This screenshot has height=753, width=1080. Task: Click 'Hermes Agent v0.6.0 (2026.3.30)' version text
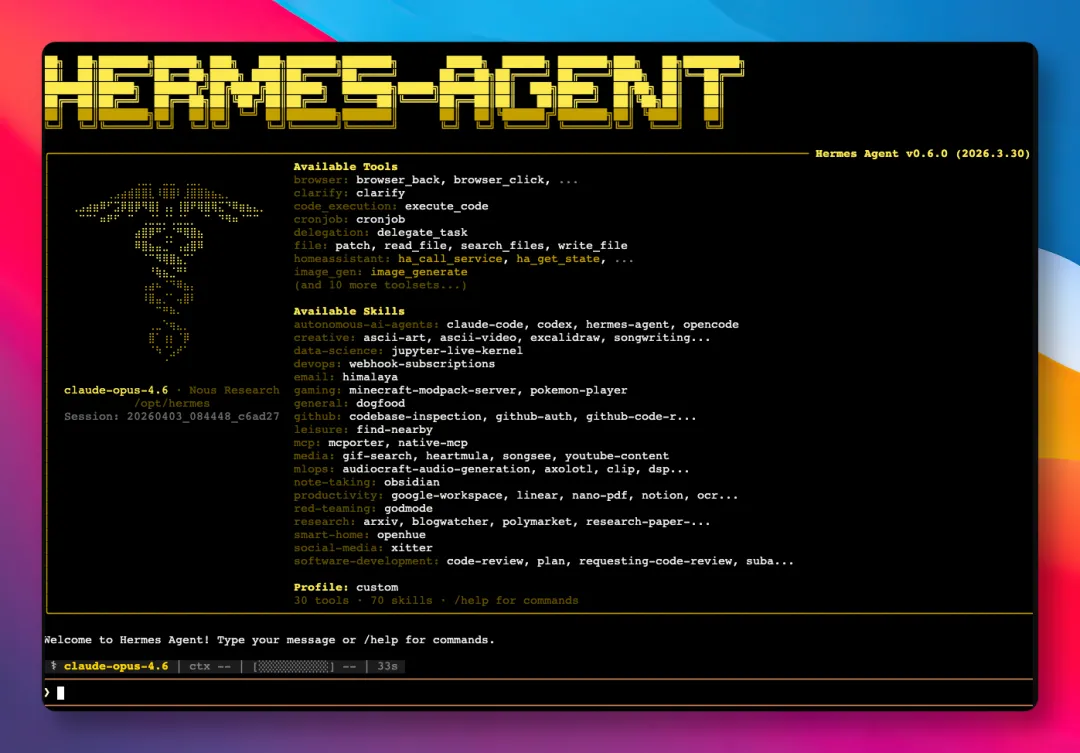click(x=922, y=154)
